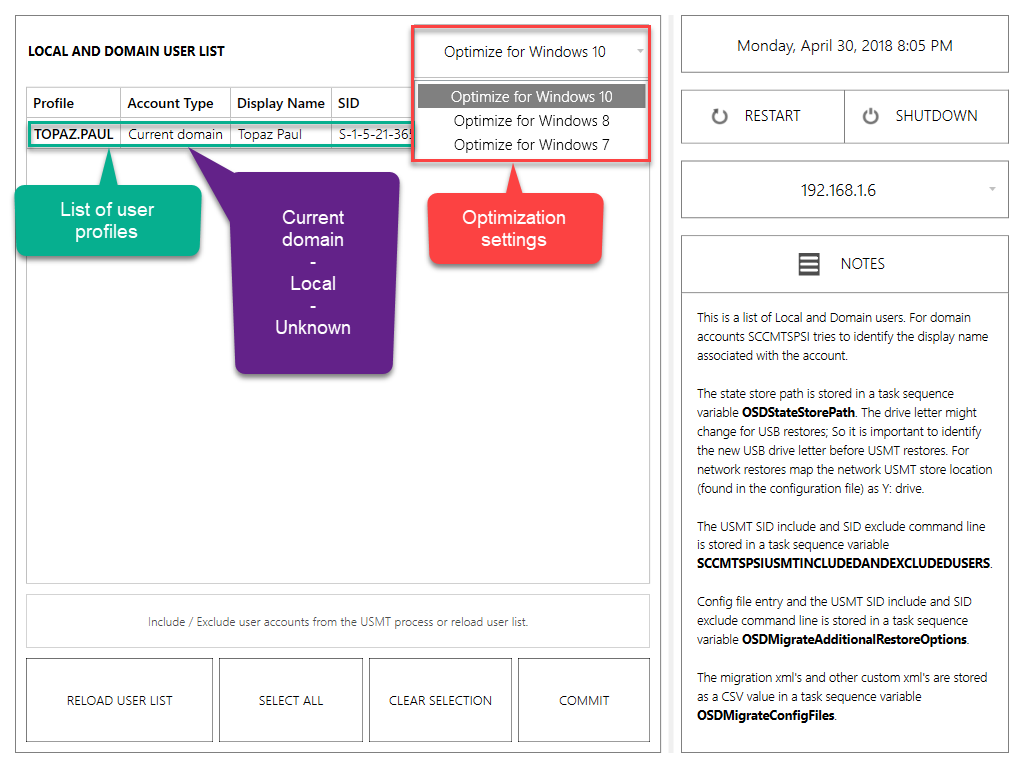1024x768 pixels.
Task: Choose Optimize for Windows 8 option
Action: (531, 121)
